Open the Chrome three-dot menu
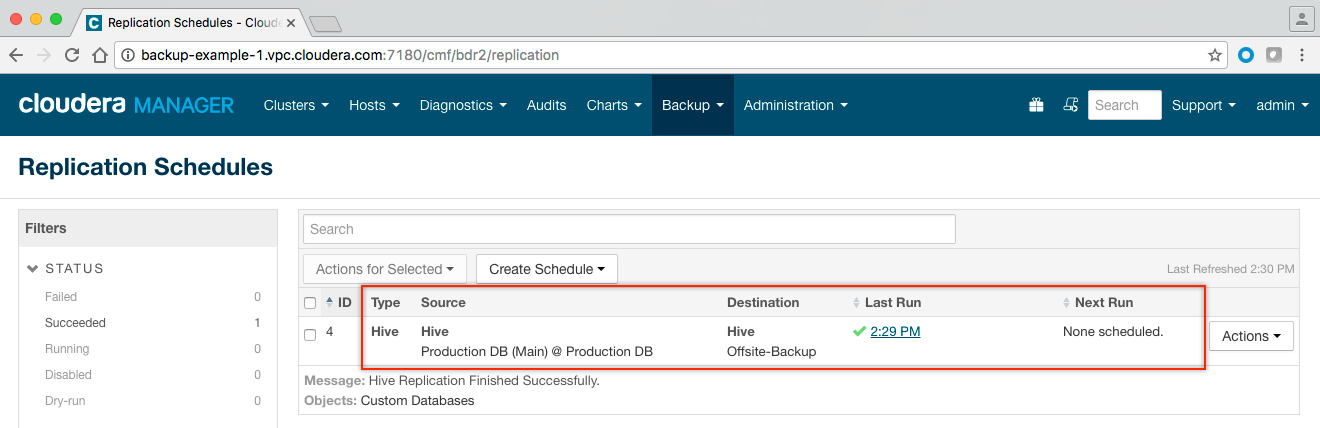 coord(1302,56)
